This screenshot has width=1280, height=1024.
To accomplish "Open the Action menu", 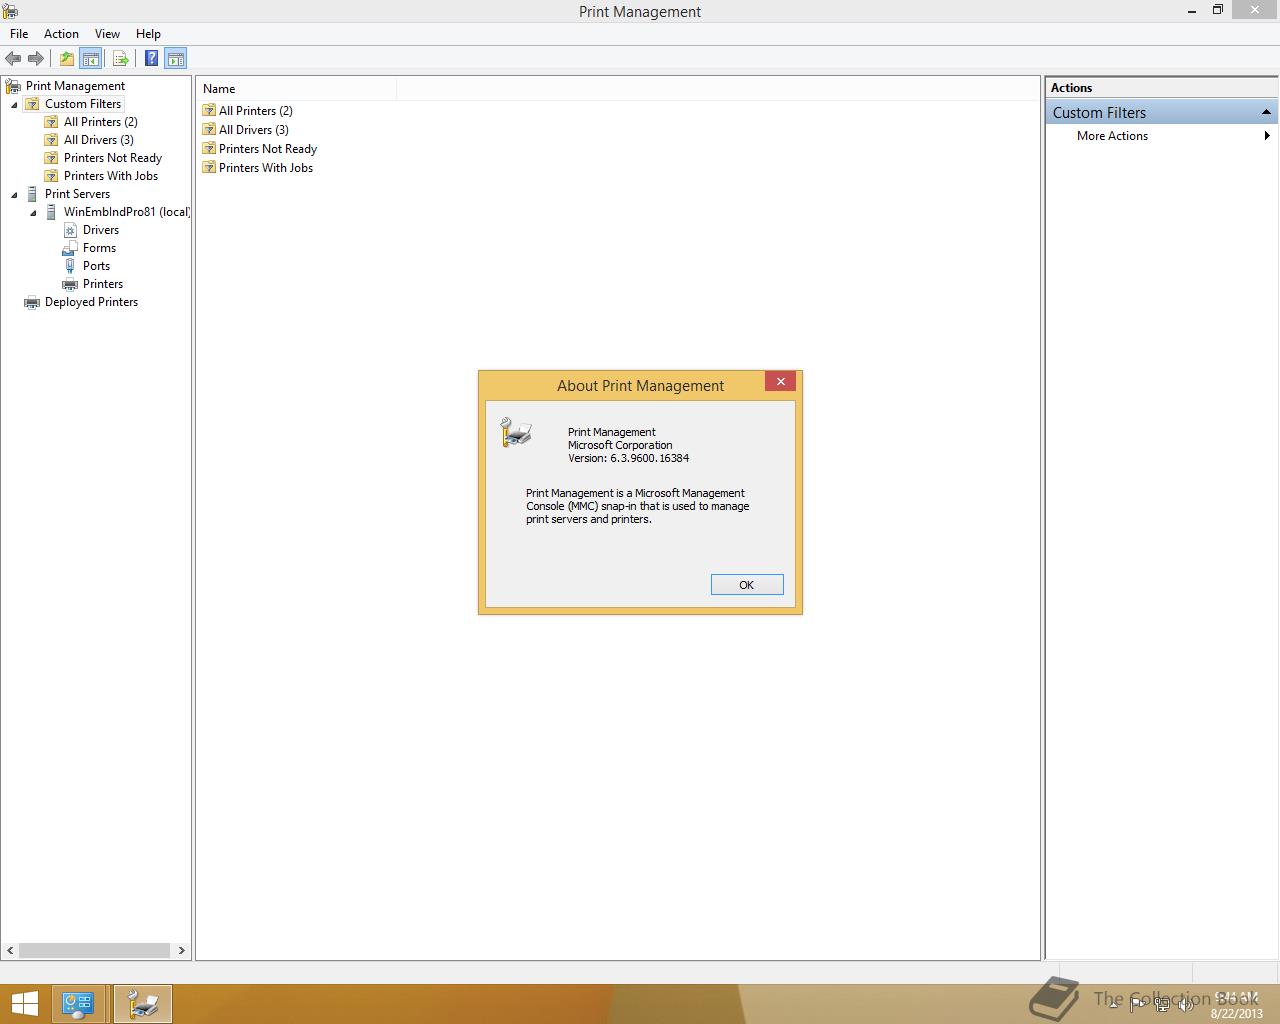I will click(61, 33).
